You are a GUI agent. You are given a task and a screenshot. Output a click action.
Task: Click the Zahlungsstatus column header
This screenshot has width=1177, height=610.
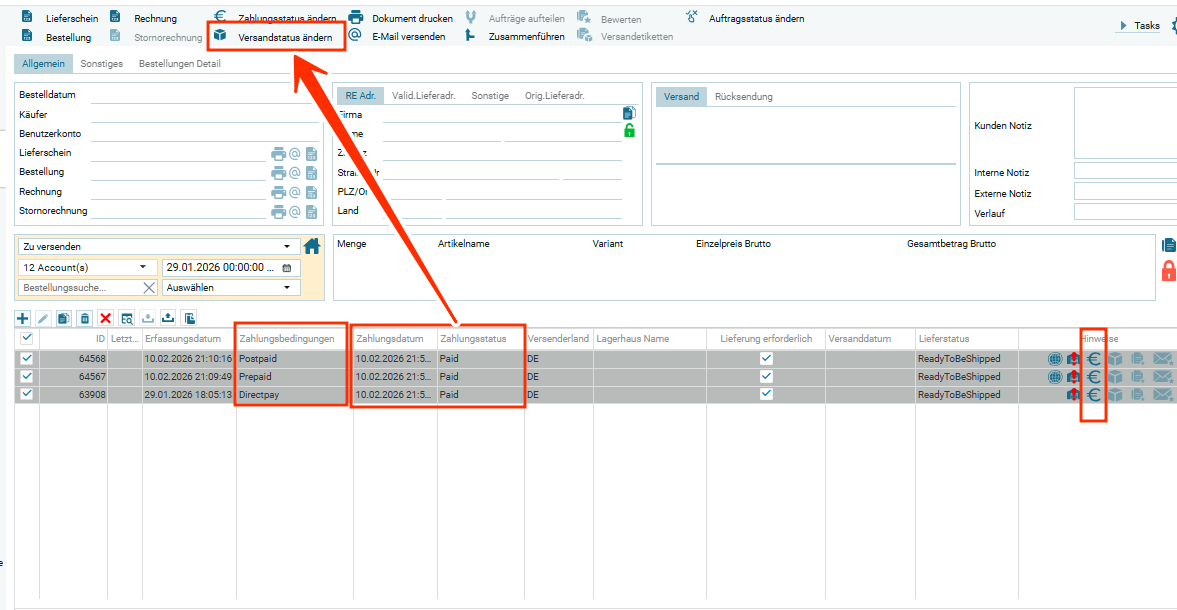click(480, 339)
